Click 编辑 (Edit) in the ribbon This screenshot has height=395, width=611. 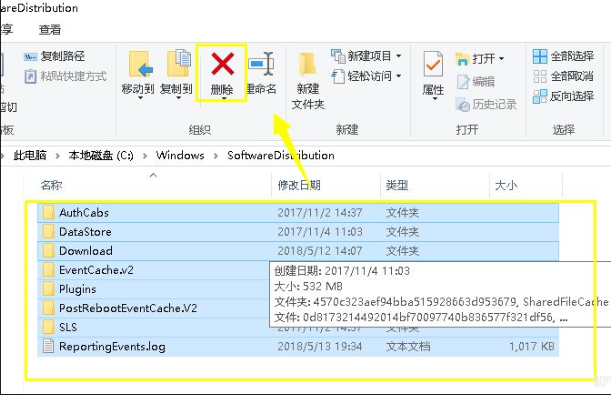coord(475,81)
